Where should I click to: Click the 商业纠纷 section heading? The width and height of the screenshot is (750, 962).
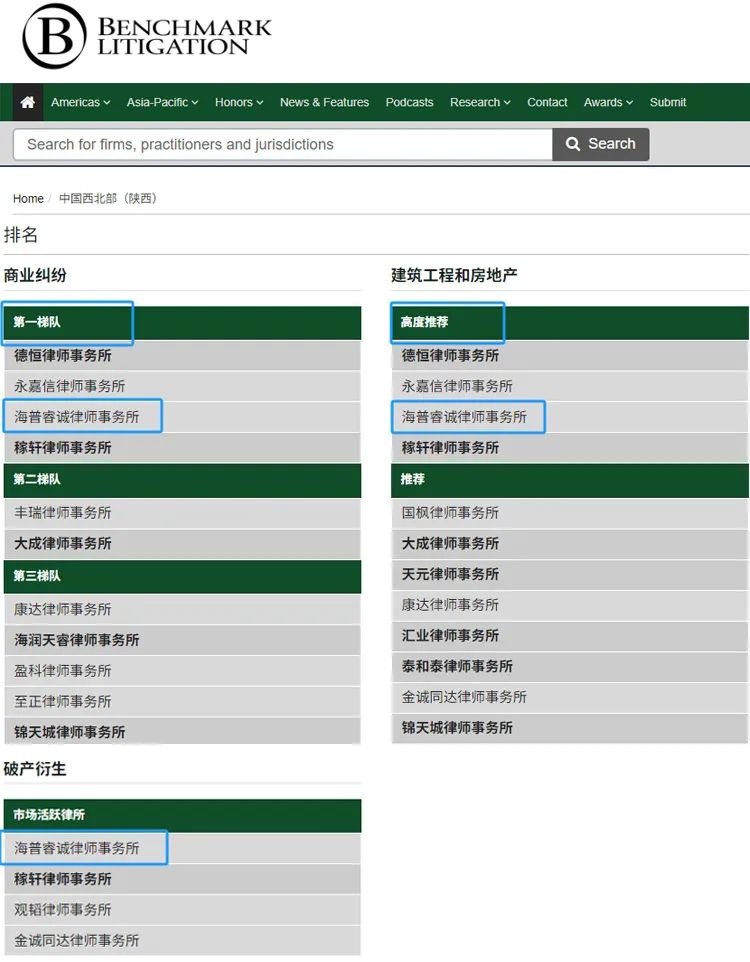[35, 275]
